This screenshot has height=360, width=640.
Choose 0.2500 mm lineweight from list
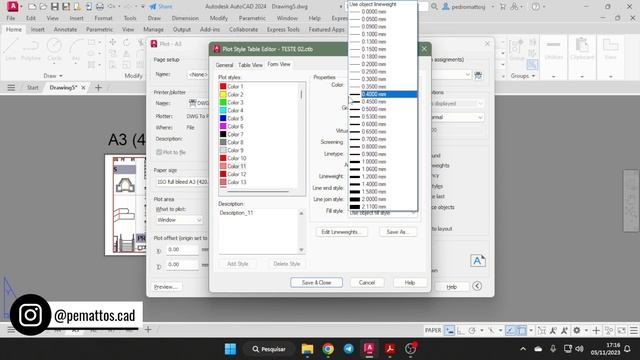tap(382, 71)
